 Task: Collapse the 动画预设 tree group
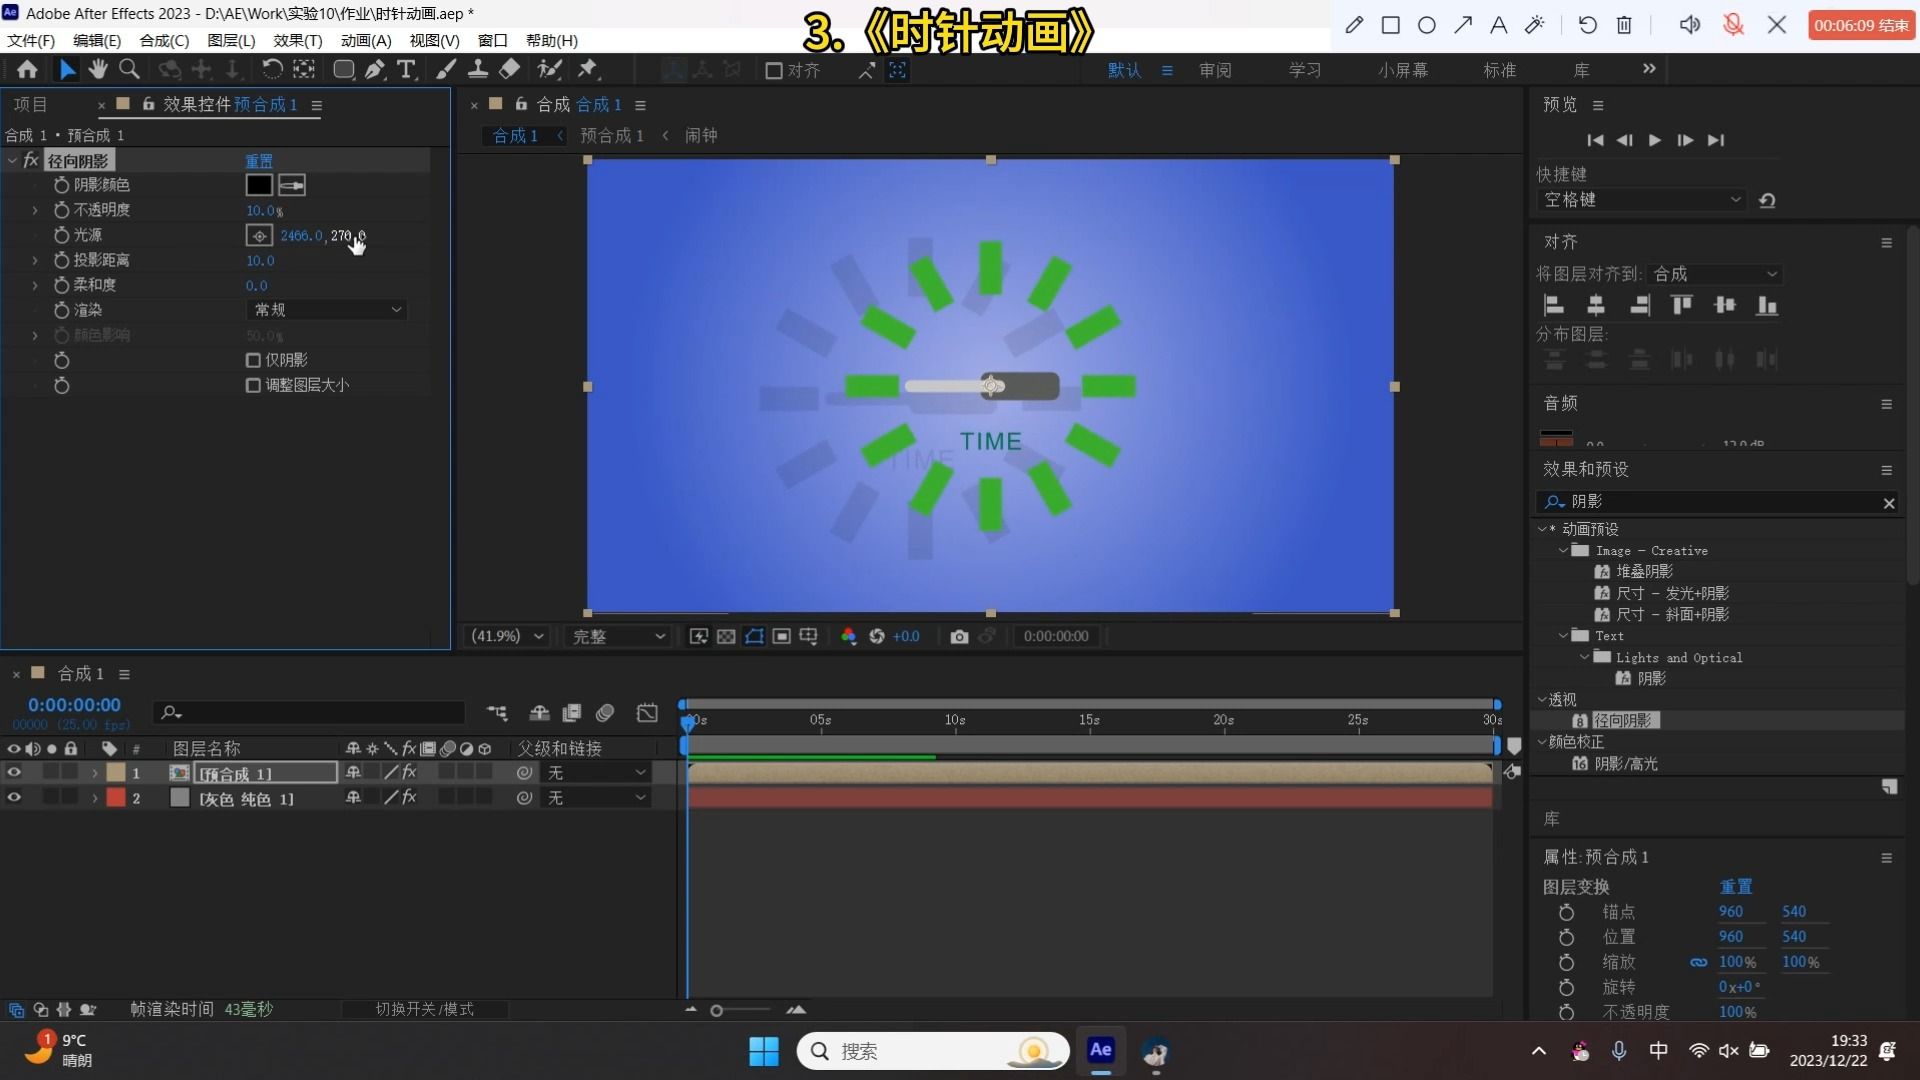pos(1542,529)
